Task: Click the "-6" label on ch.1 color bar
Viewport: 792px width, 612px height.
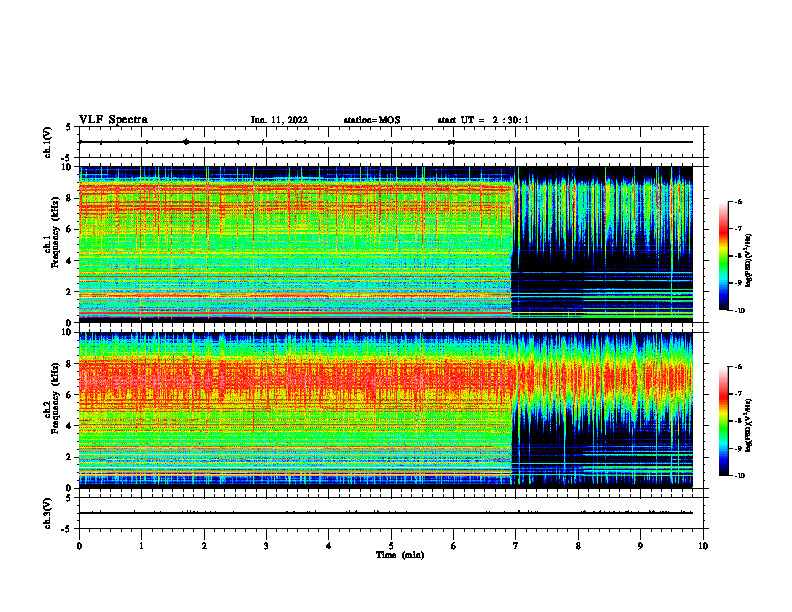Action: click(738, 201)
